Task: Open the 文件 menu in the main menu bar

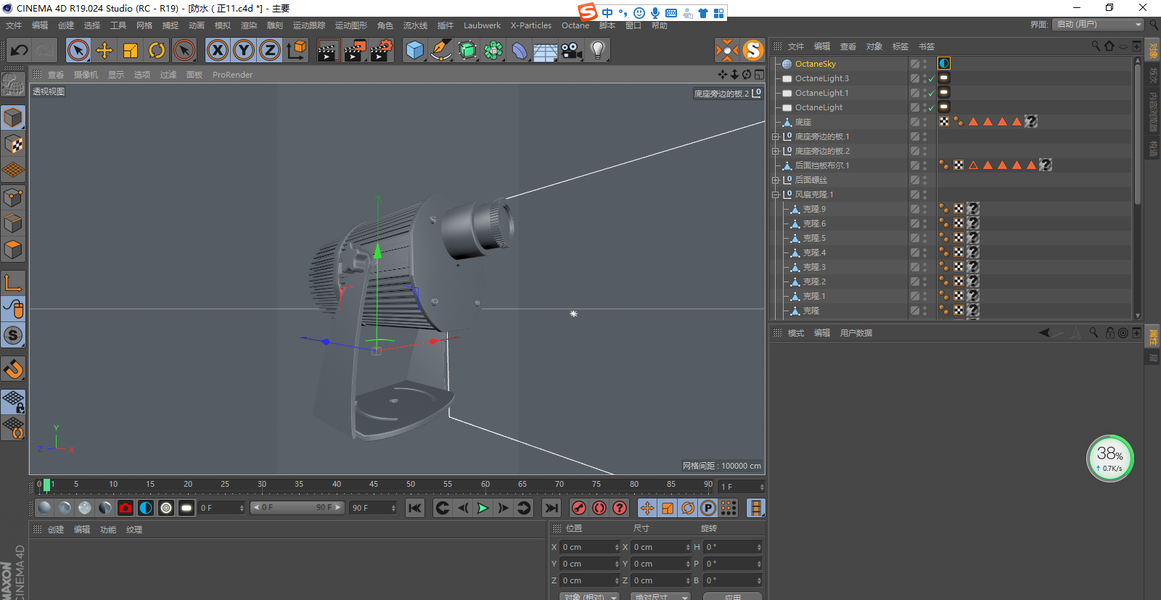Action: click(x=13, y=25)
